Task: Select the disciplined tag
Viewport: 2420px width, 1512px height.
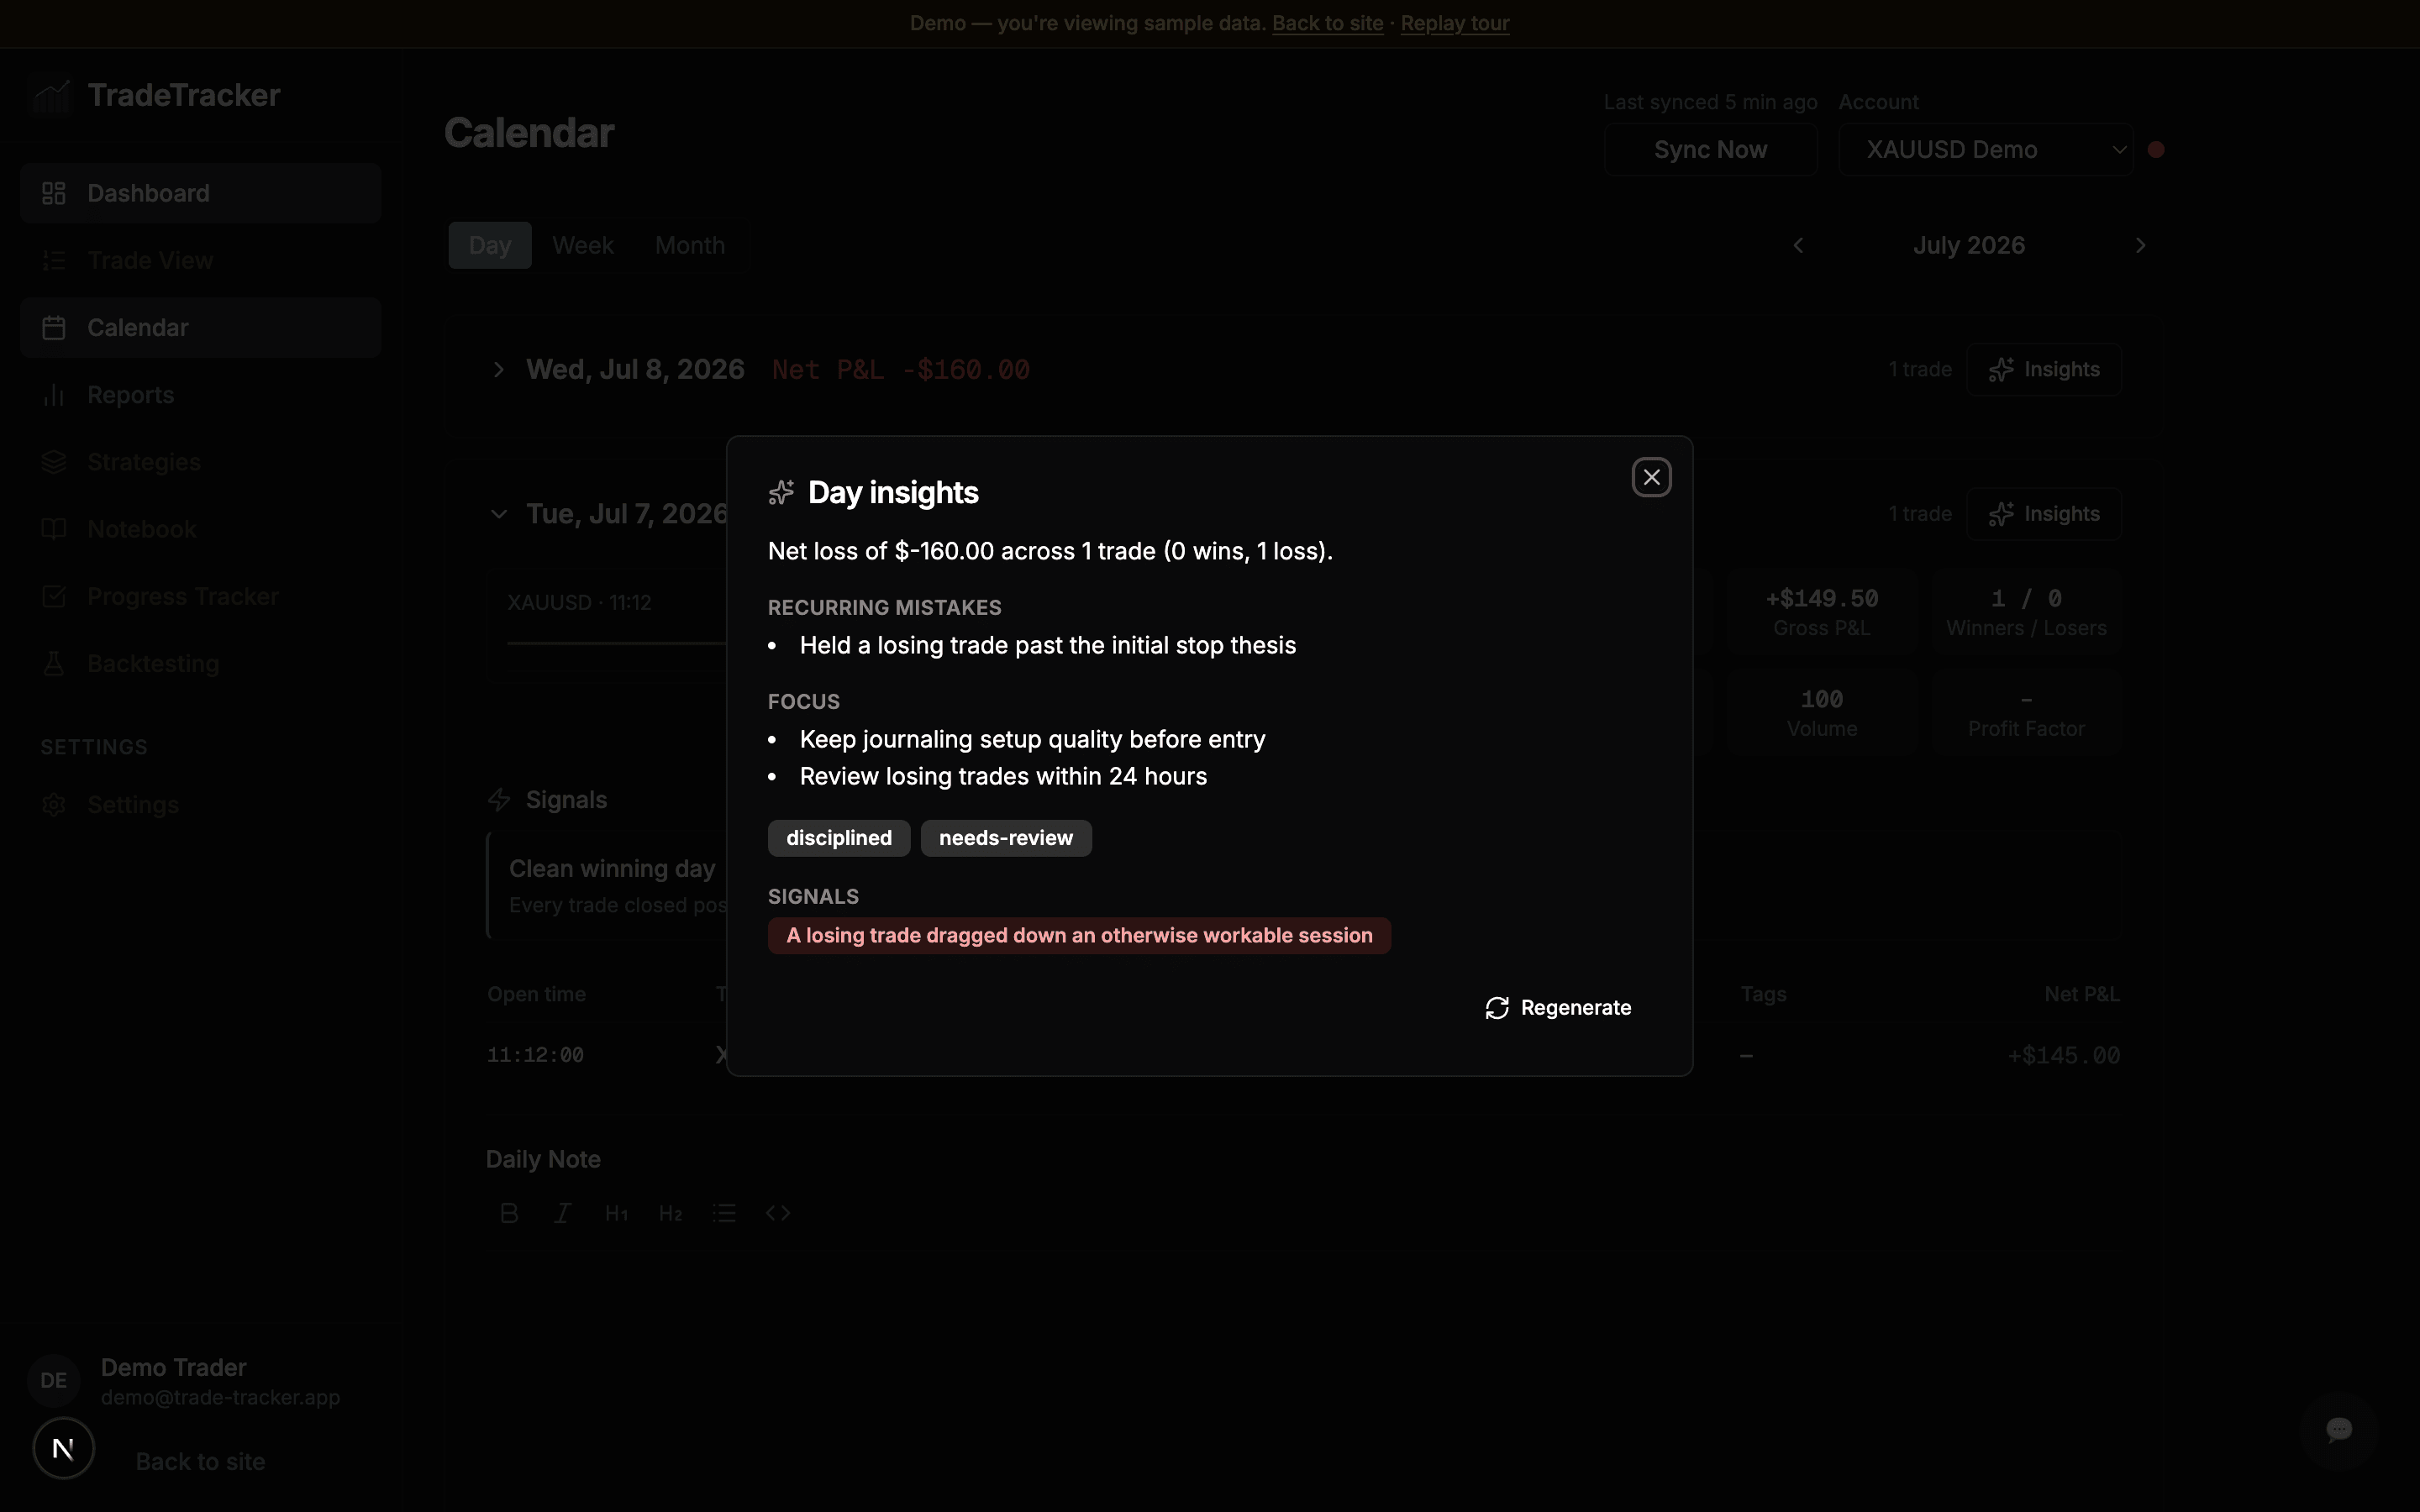Action: 839,838
